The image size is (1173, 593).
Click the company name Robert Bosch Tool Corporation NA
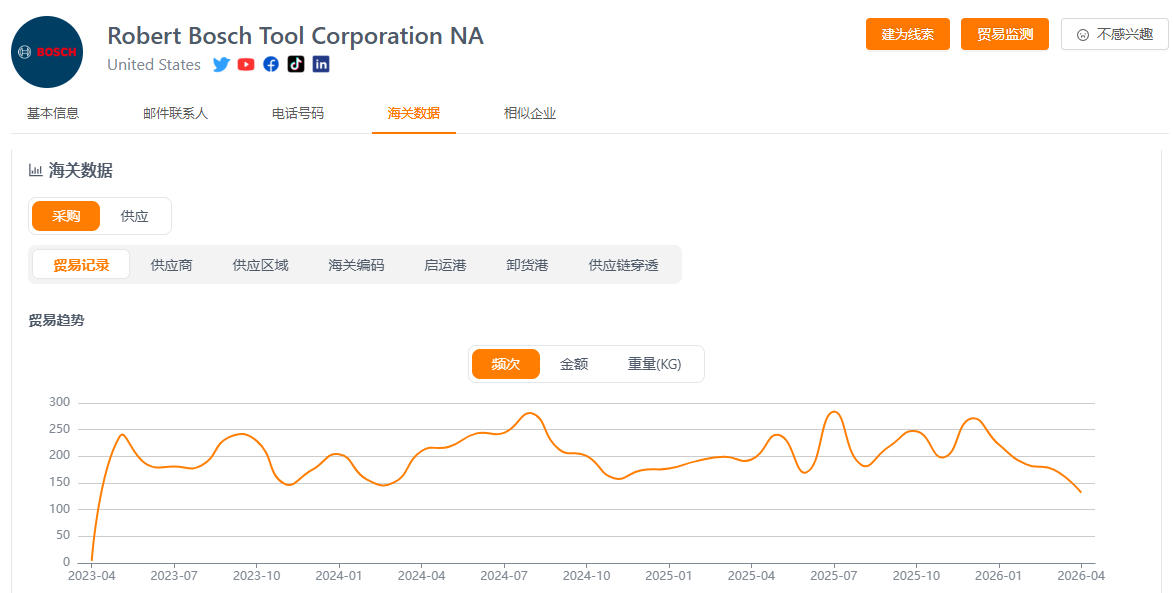click(295, 36)
